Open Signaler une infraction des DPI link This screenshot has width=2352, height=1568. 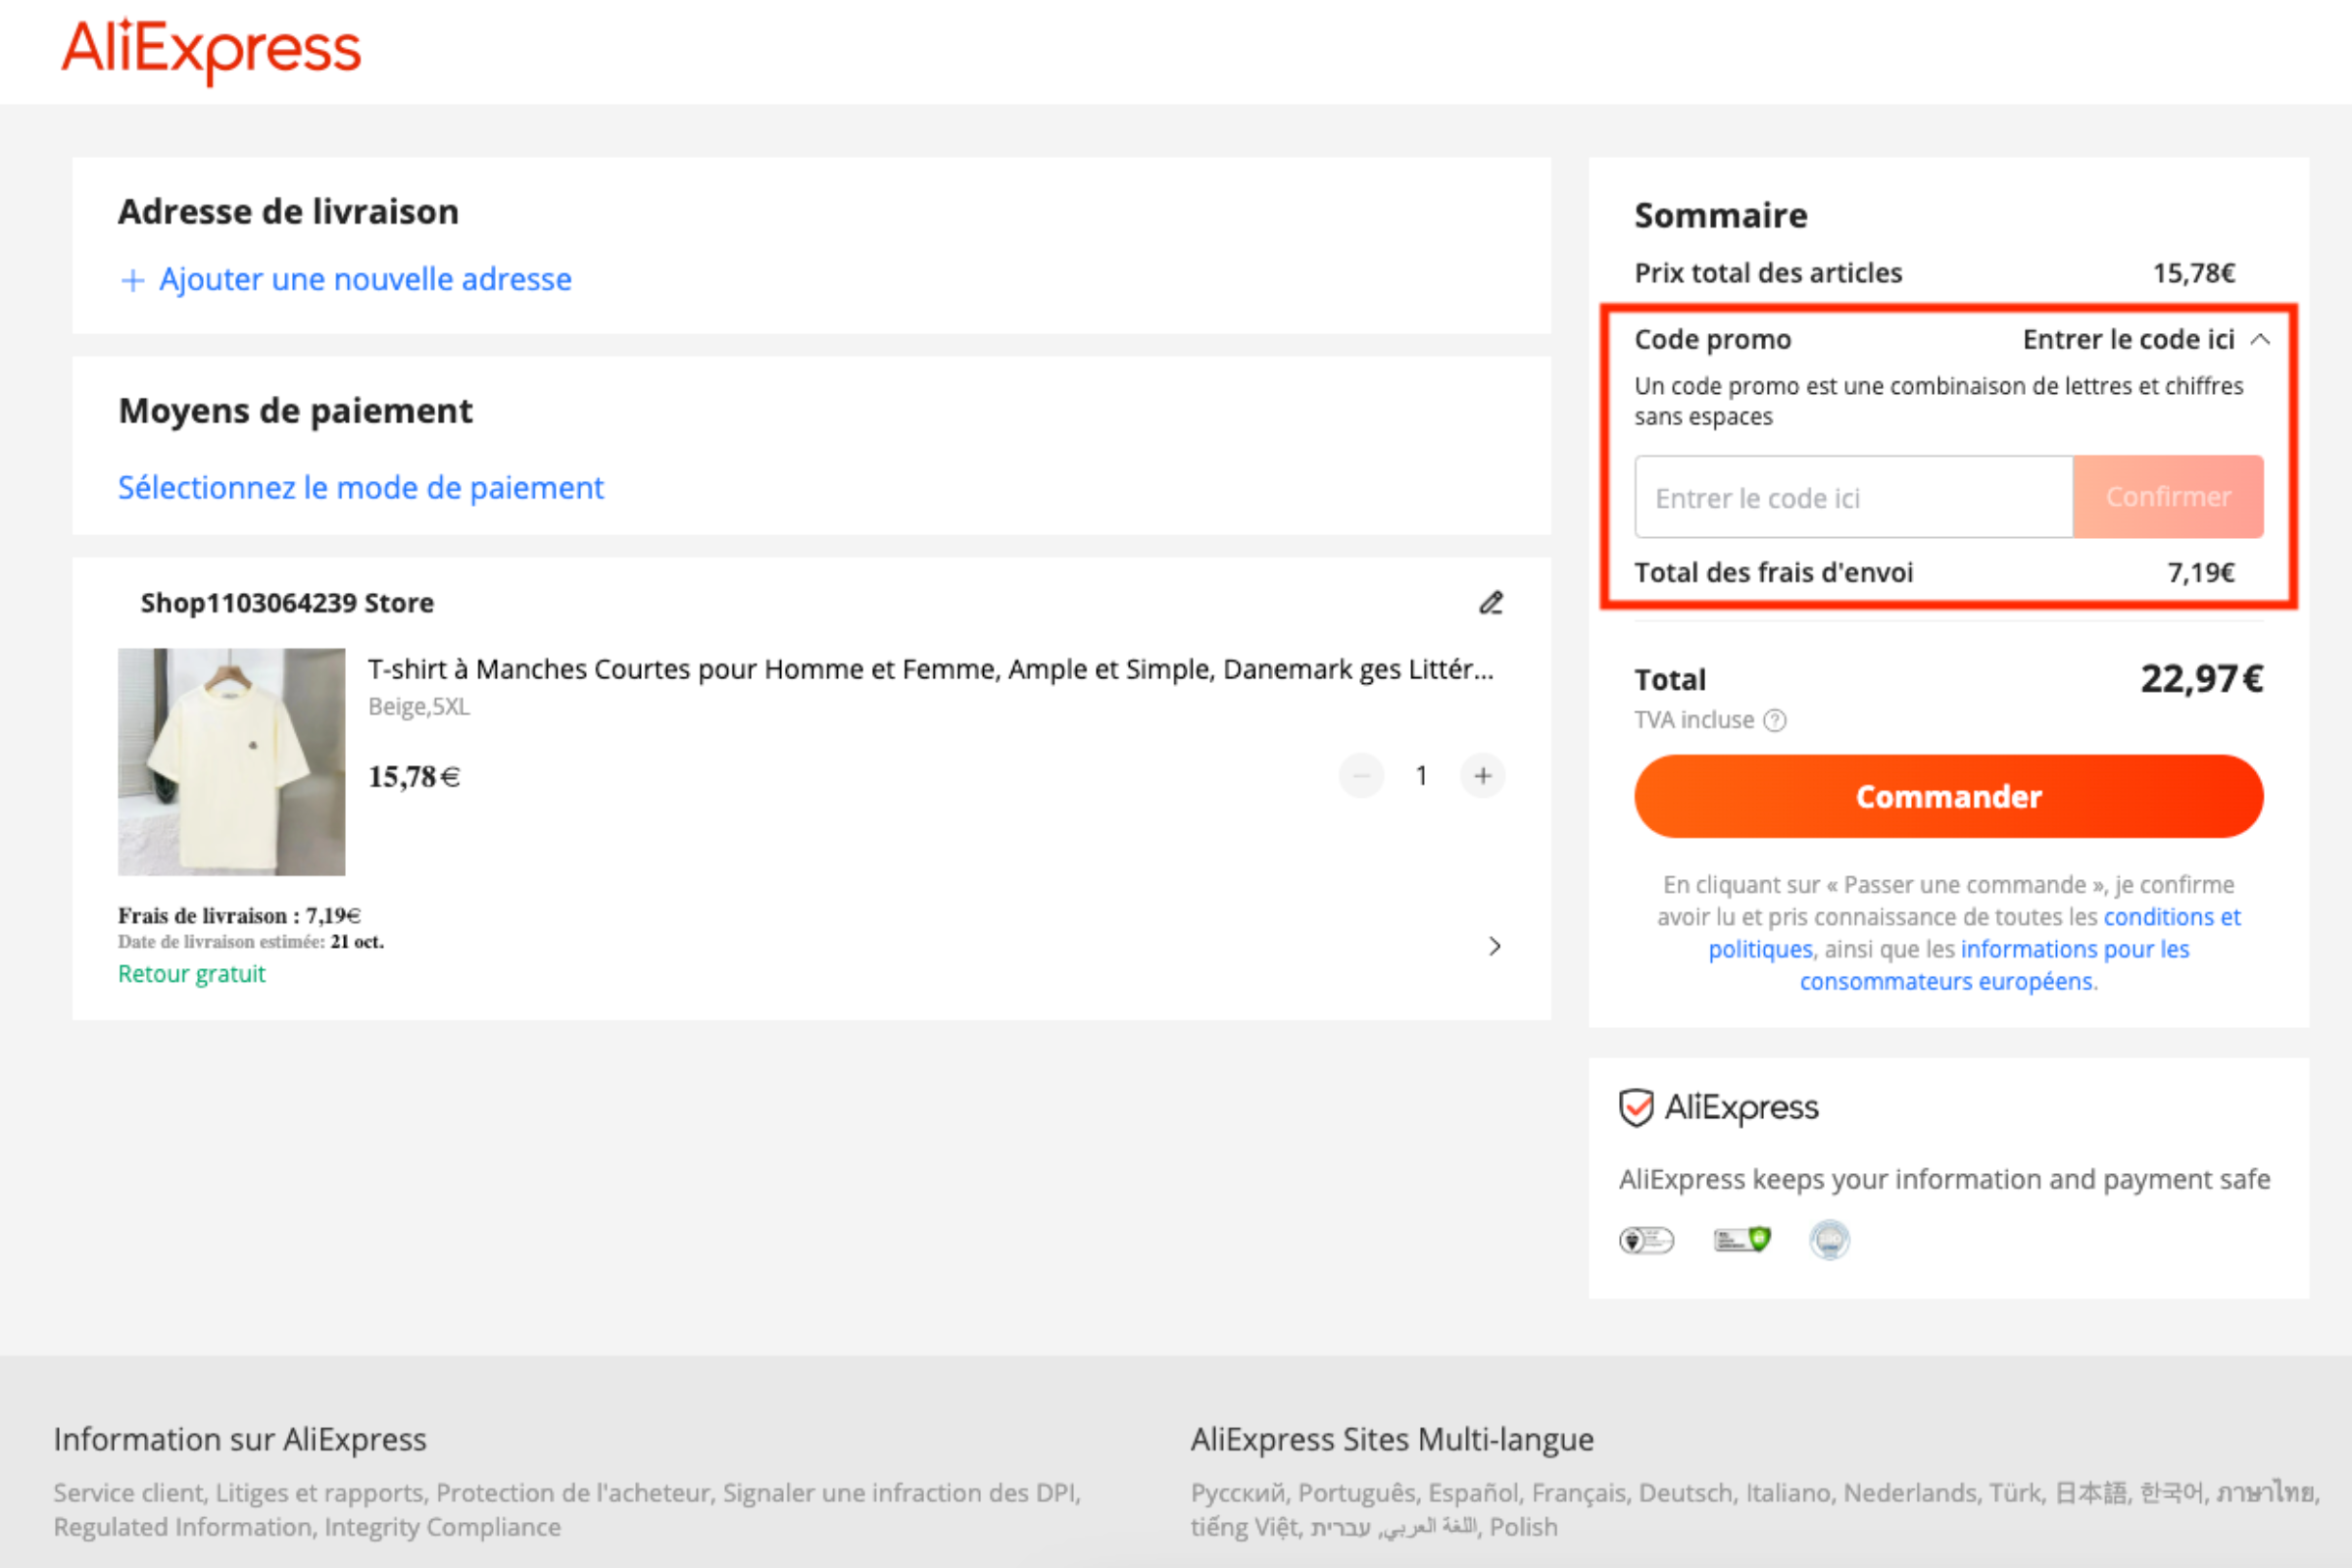(900, 1493)
